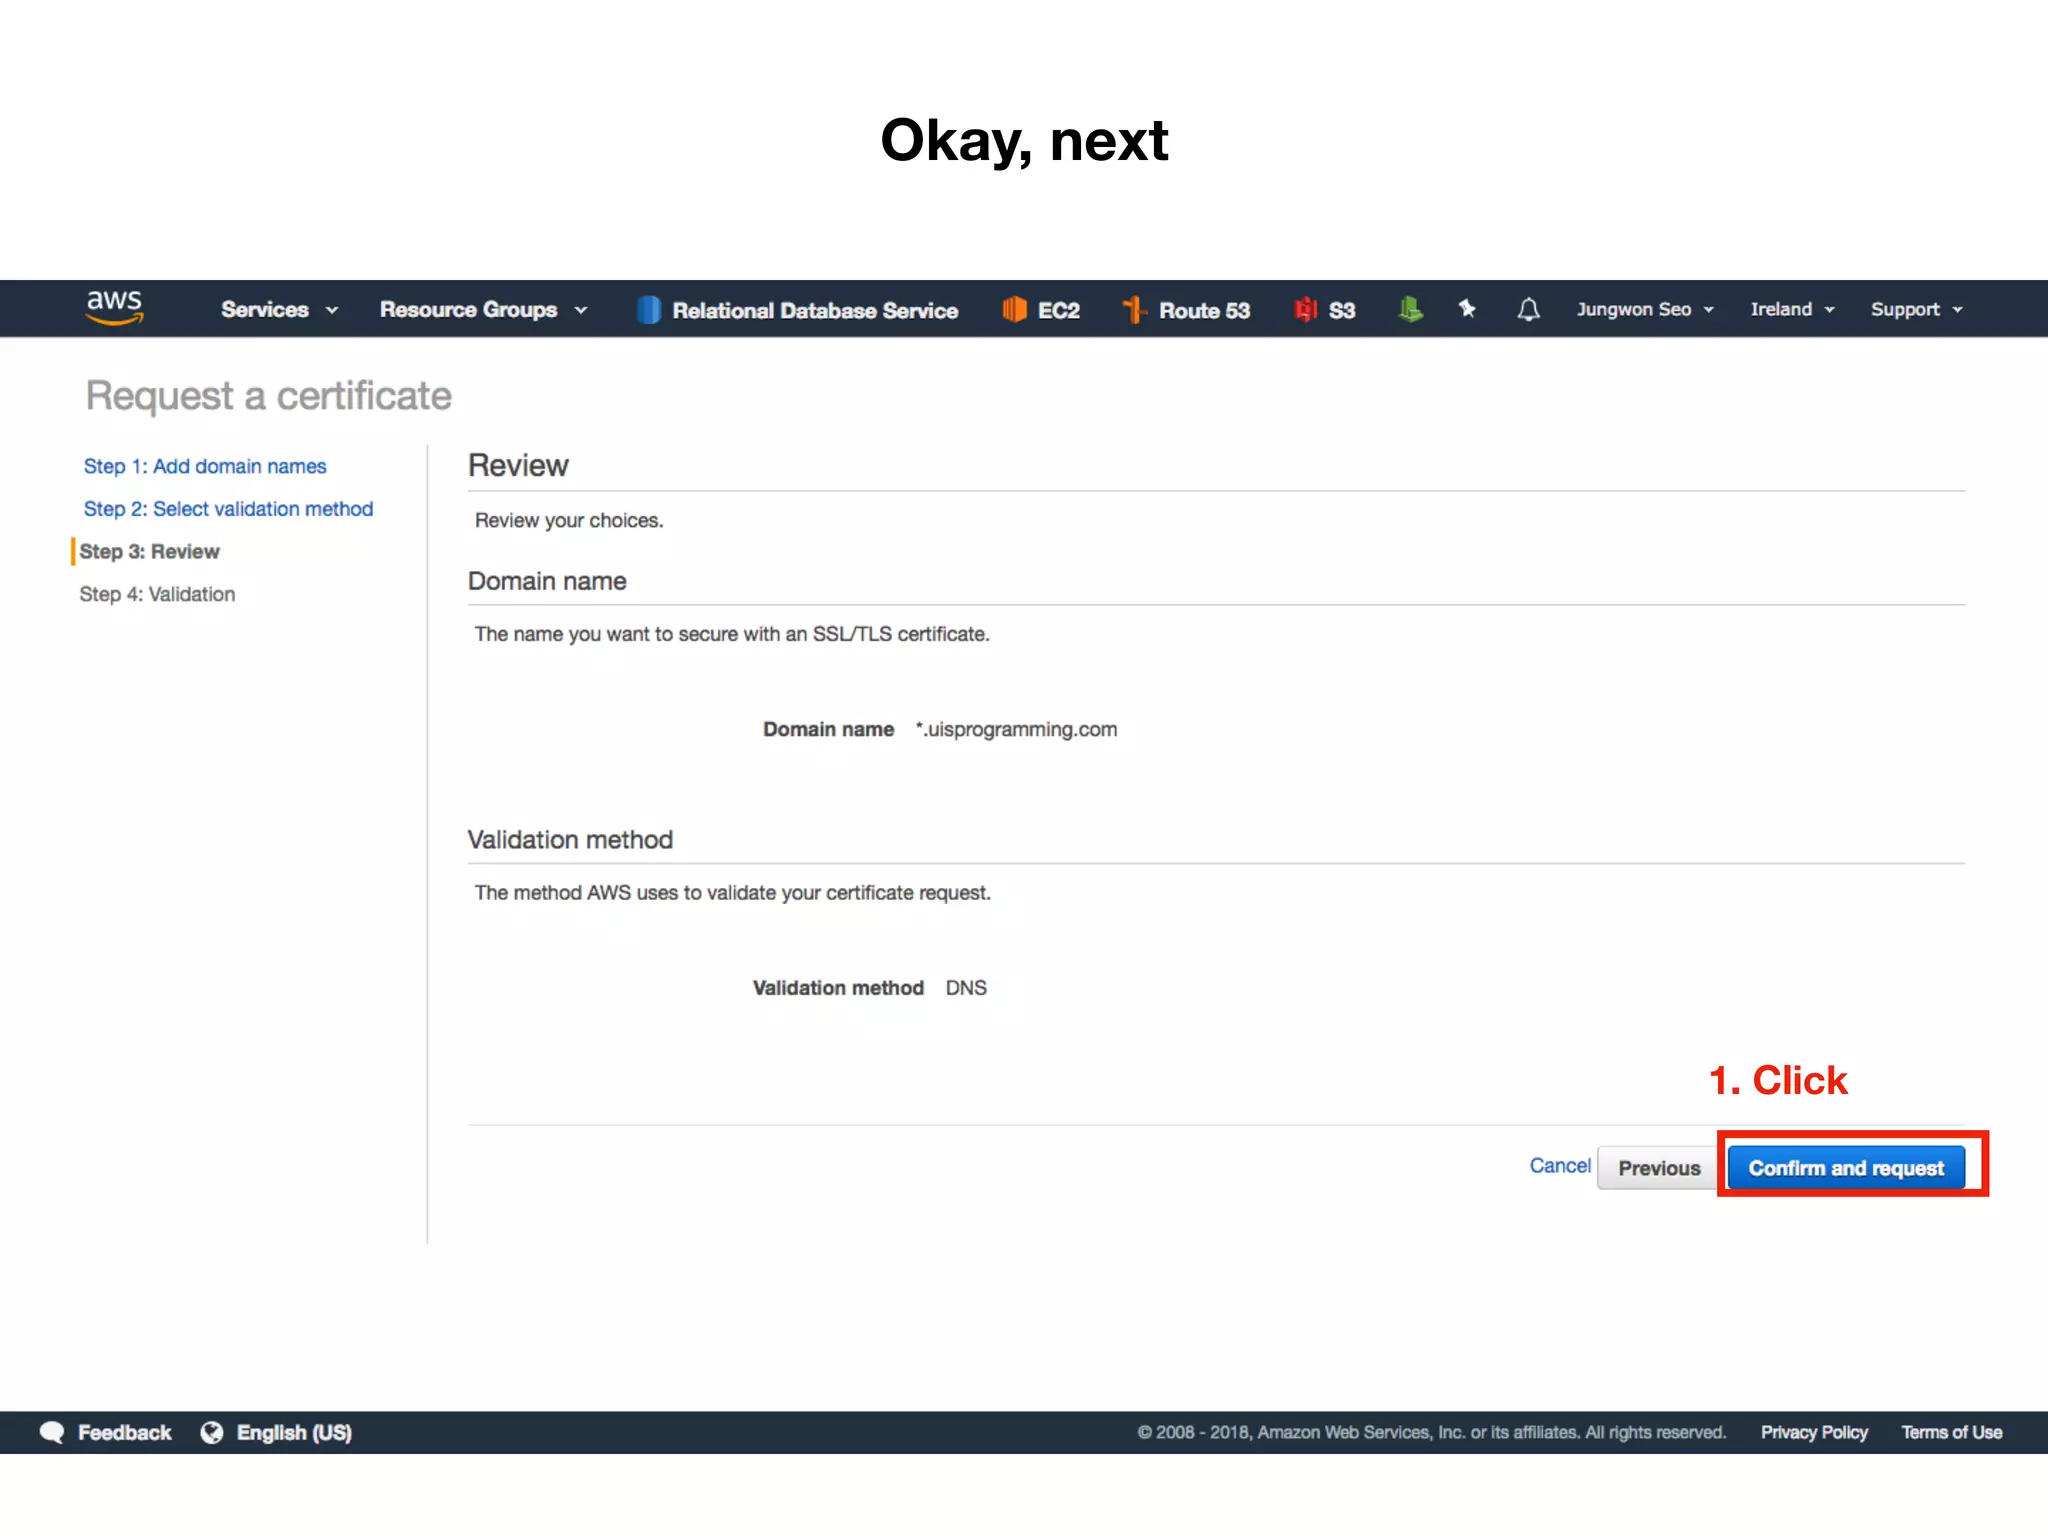Viewport: 2048px width, 1536px height.
Task: Click the Feedback text in footer
Action: click(125, 1432)
